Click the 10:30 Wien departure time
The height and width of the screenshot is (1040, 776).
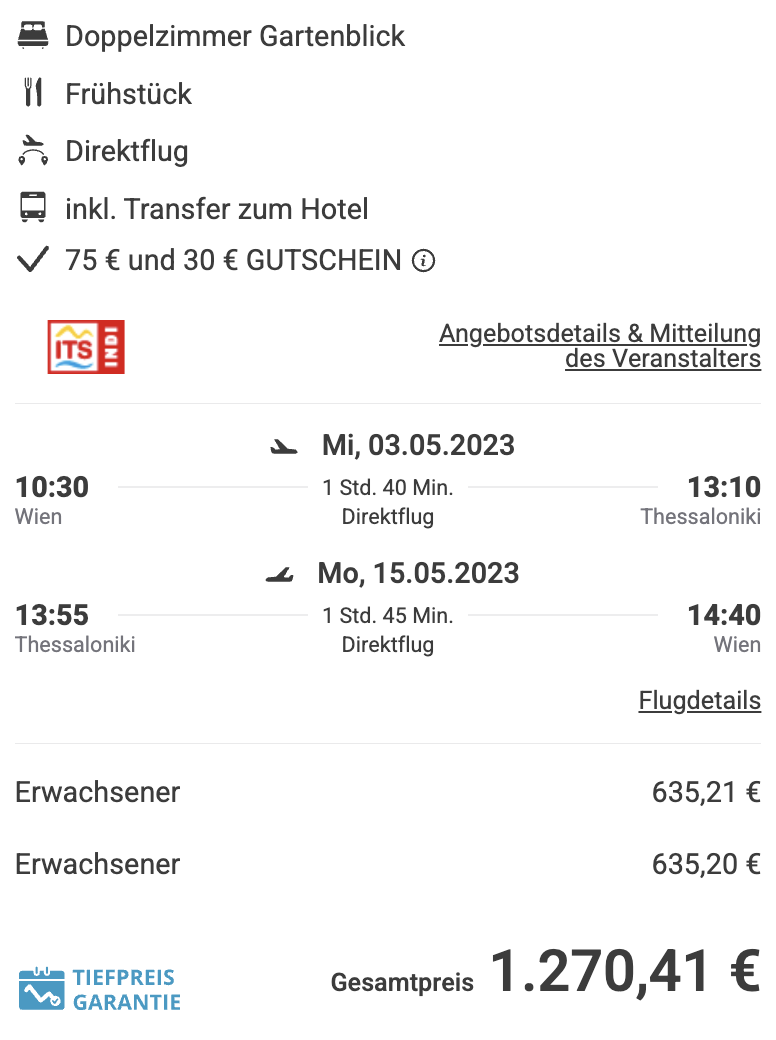tap(52, 488)
